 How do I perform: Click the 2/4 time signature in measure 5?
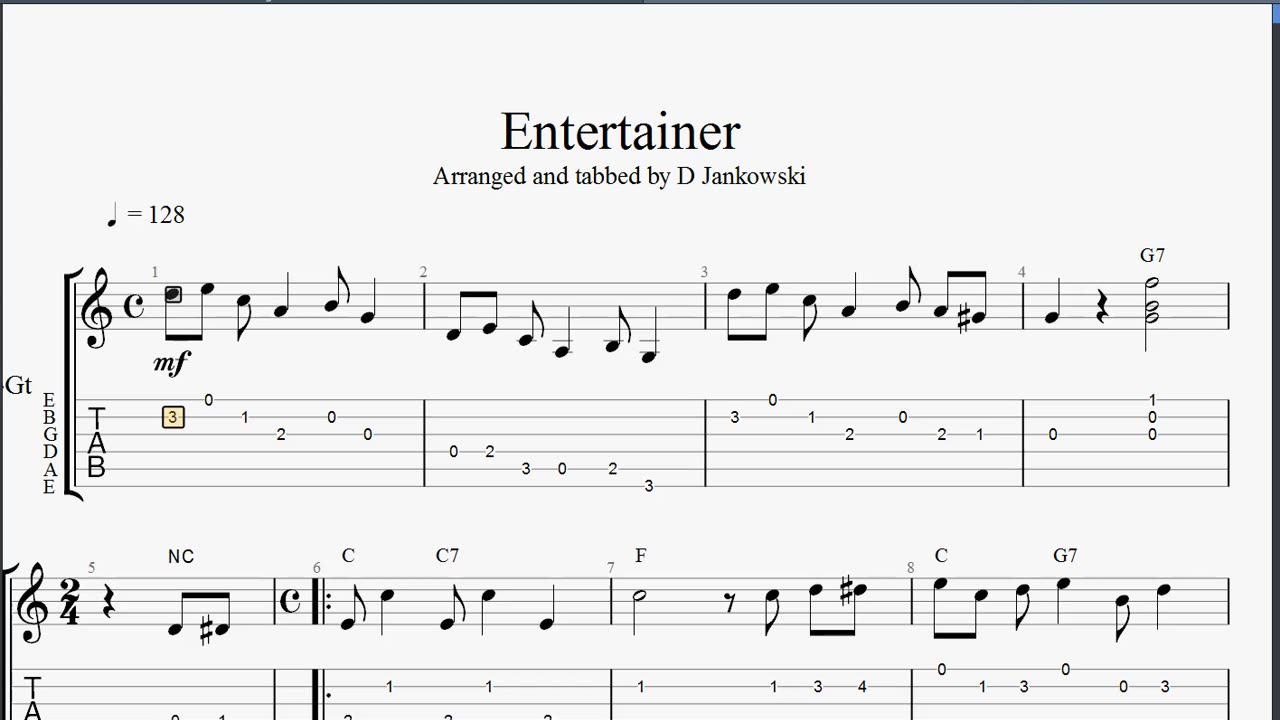tap(69, 602)
